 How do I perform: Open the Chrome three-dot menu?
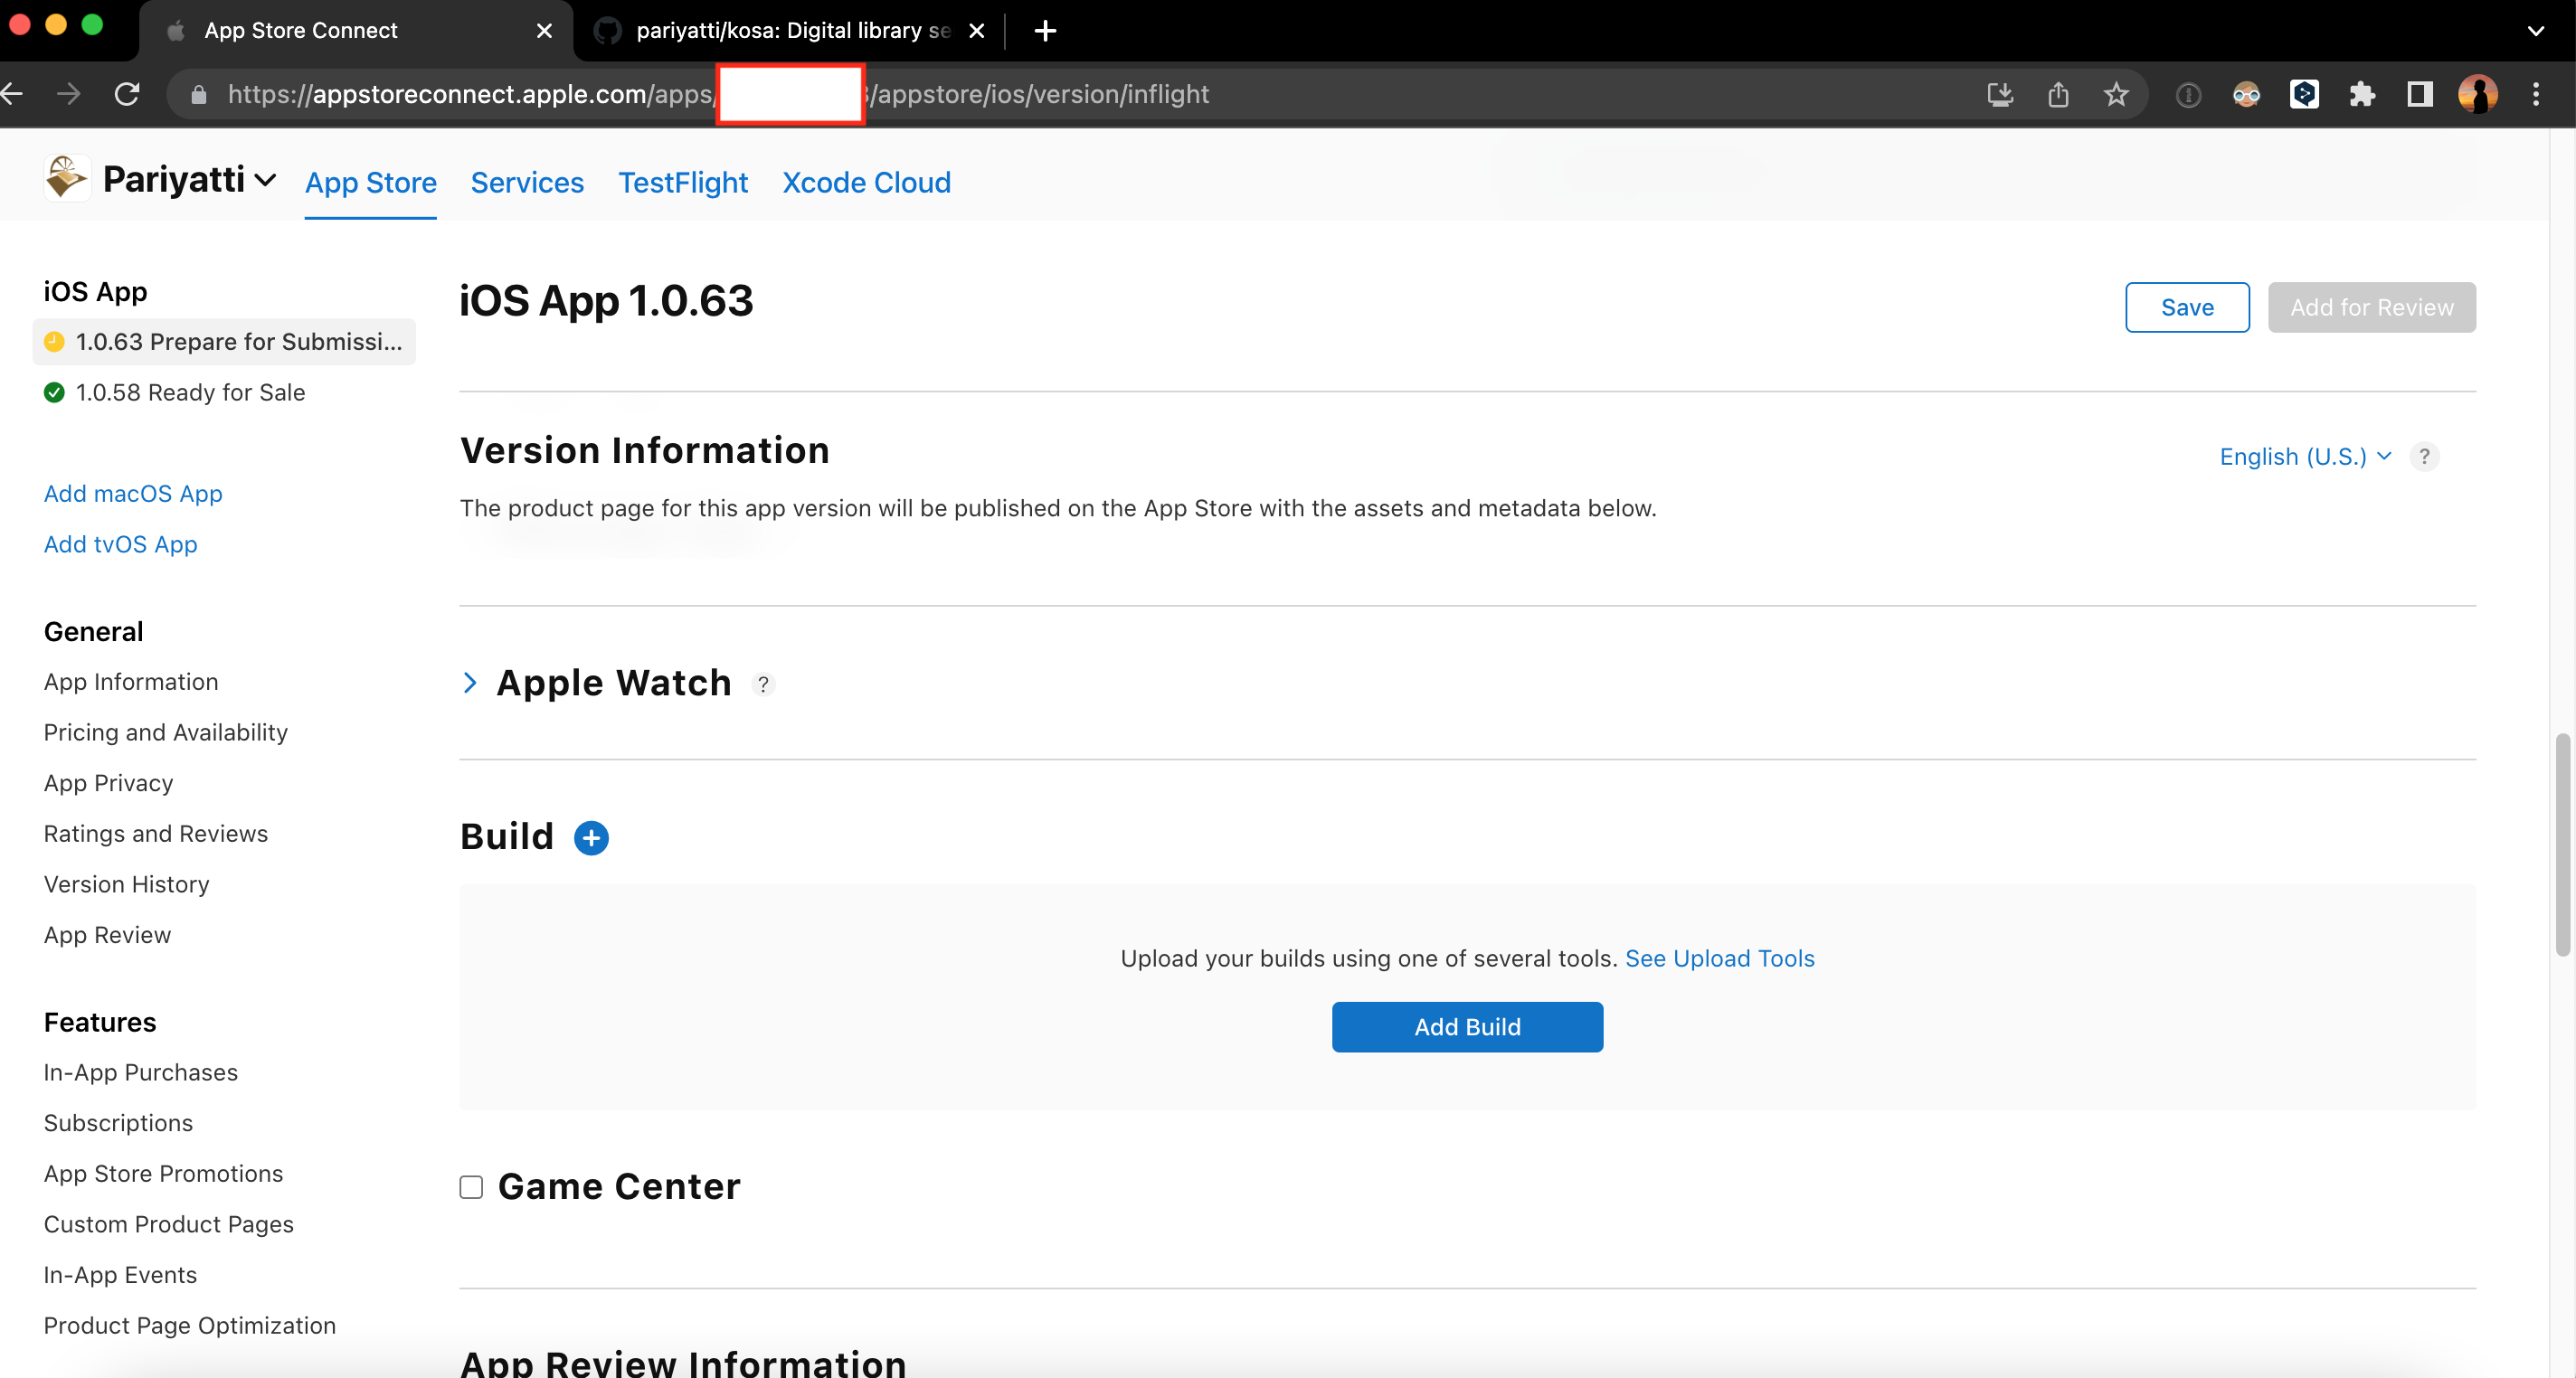point(2536,95)
